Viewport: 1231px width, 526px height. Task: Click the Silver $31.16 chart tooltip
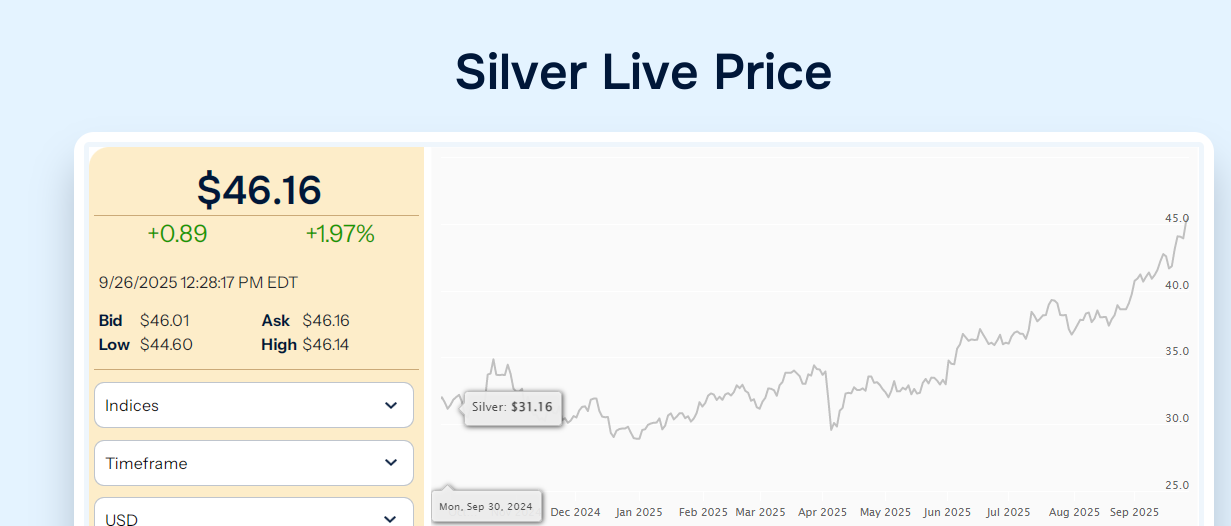(512, 407)
